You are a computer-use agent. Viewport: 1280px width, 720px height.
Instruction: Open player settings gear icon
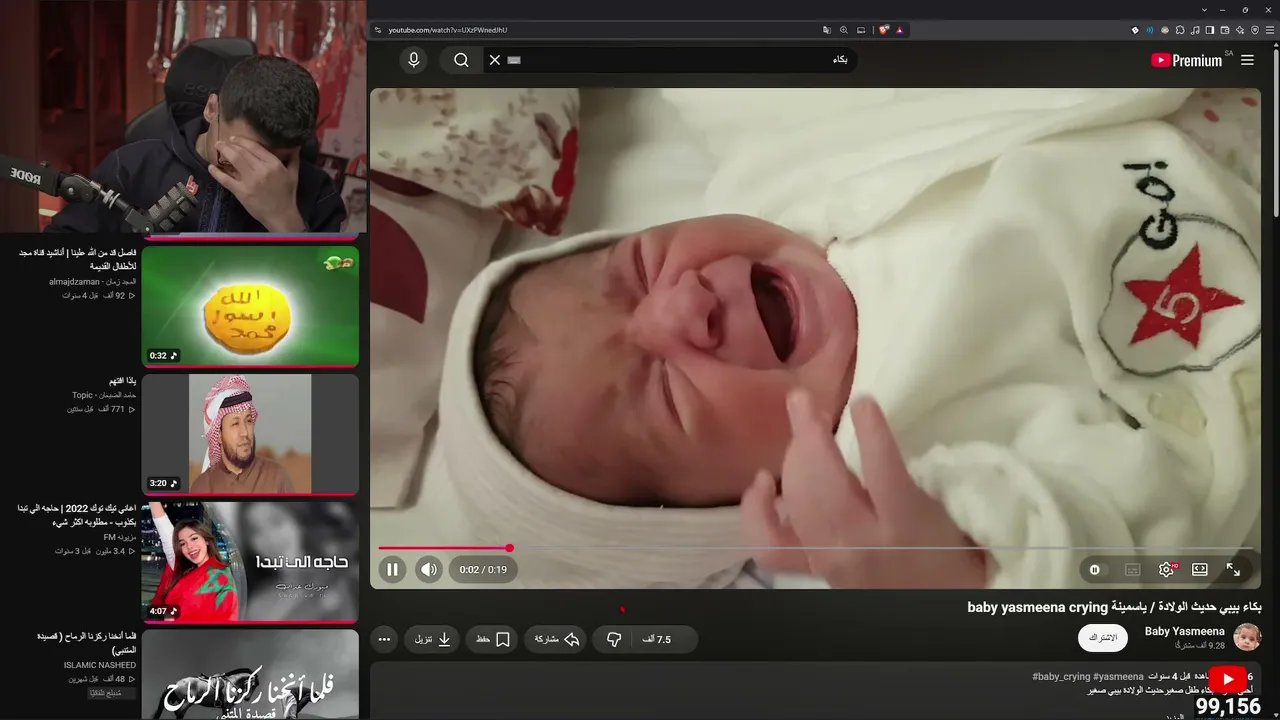pyautogui.click(x=1166, y=570)
